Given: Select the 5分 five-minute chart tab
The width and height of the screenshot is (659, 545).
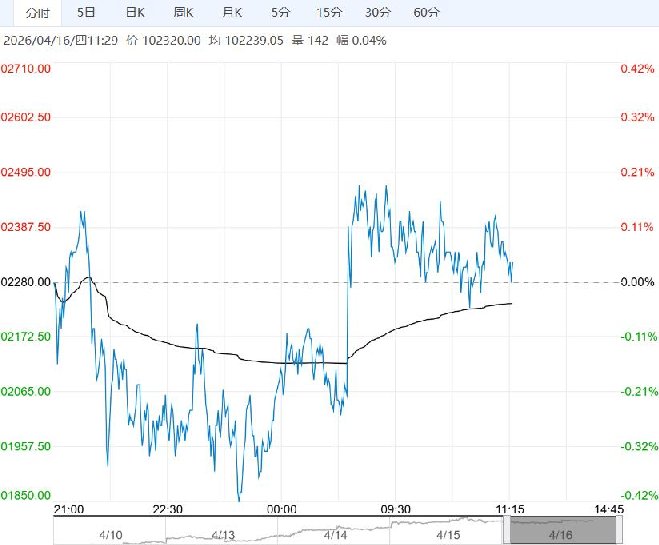Looking at the screenshot, I should (280, 13).
